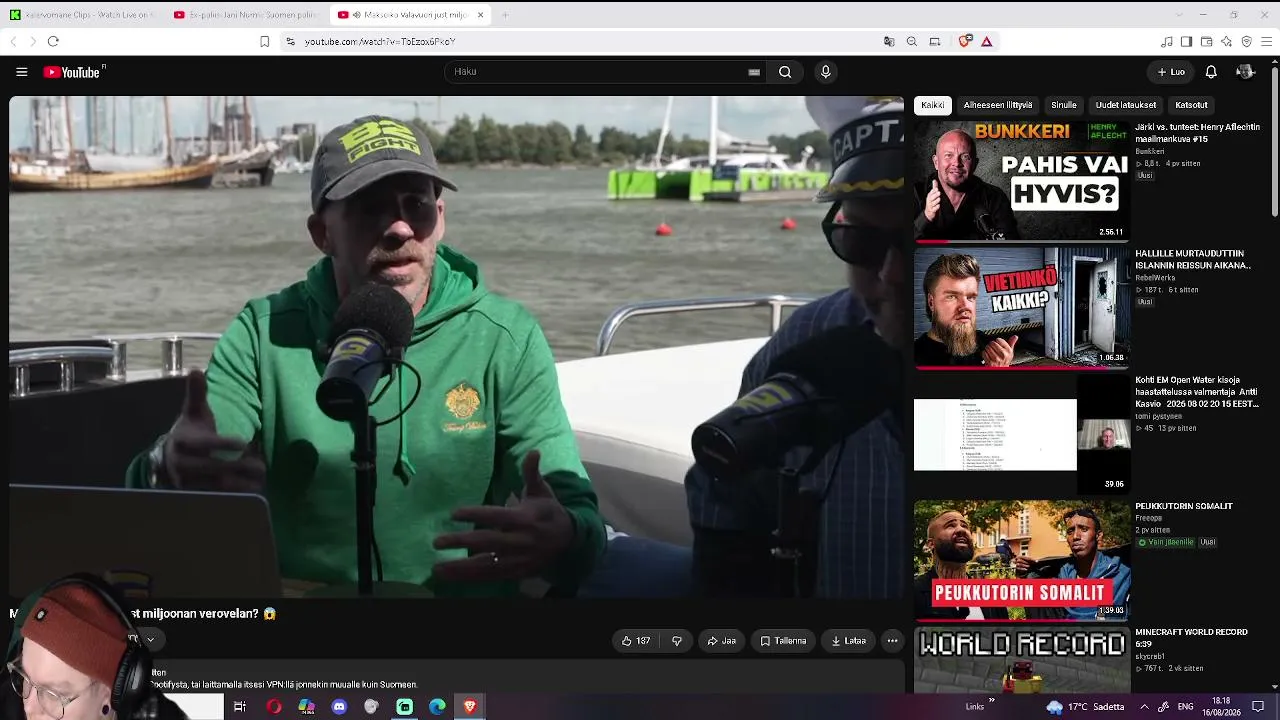Open Discord from the taskbar

click(x=339, y=707)
